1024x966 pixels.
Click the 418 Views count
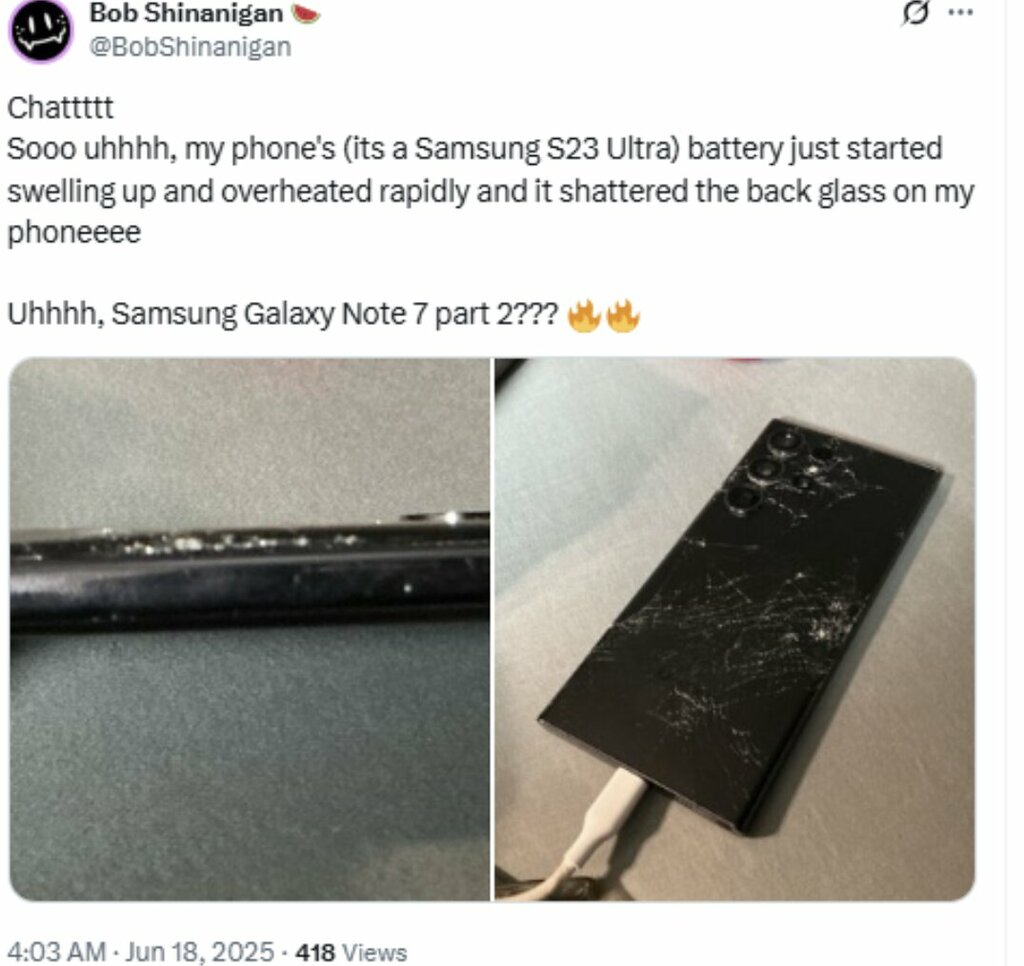[351, 952]
